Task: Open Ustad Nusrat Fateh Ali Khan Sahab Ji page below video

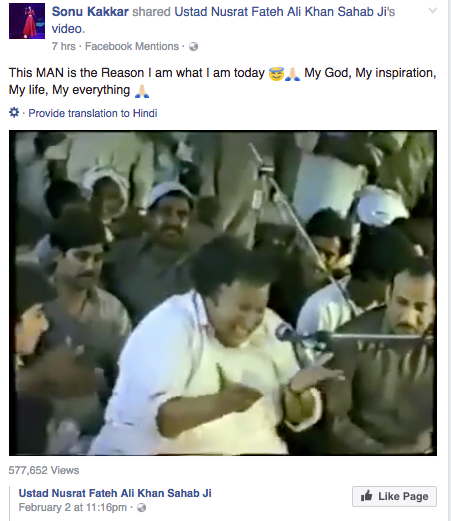Action: tap(115, 493)
